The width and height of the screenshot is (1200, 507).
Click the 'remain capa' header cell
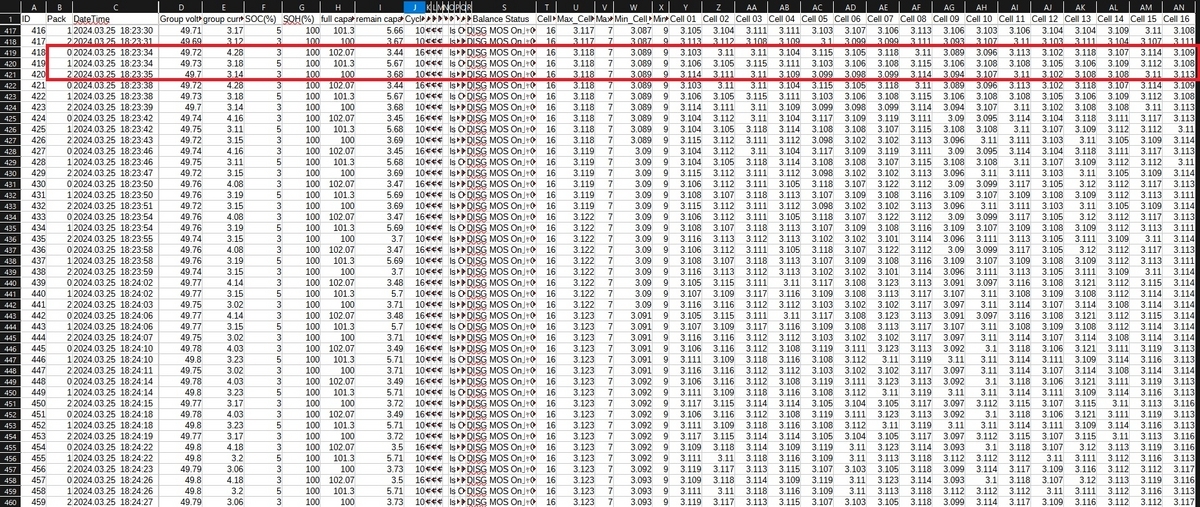coord(381,19)
